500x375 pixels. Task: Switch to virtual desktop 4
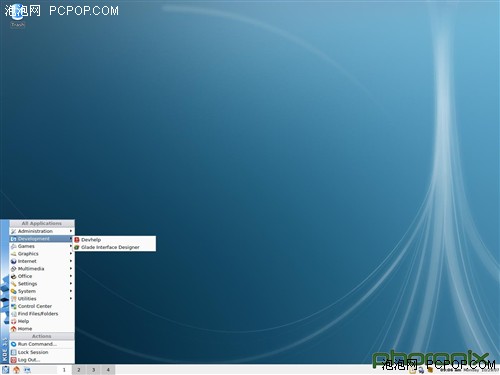point(108,370)
